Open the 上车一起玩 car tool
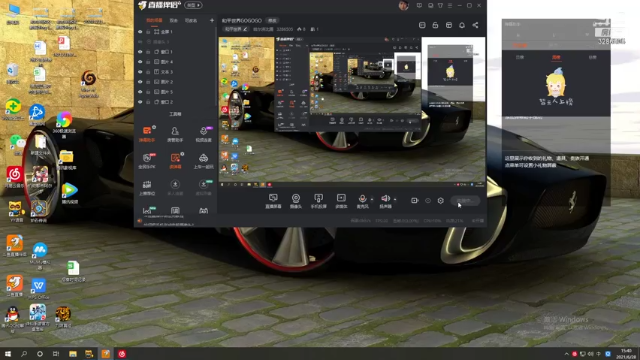 [203, 161]
